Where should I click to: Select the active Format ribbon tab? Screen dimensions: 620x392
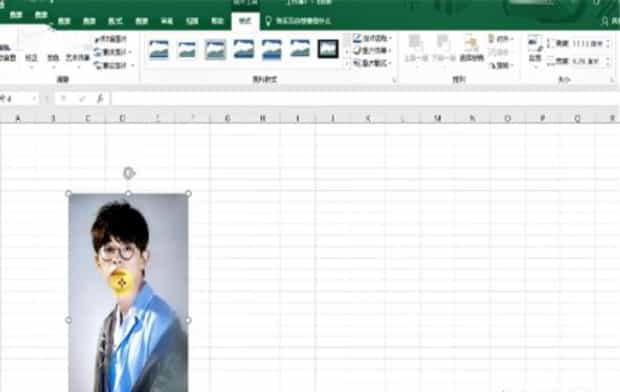[x=245, y=21]
